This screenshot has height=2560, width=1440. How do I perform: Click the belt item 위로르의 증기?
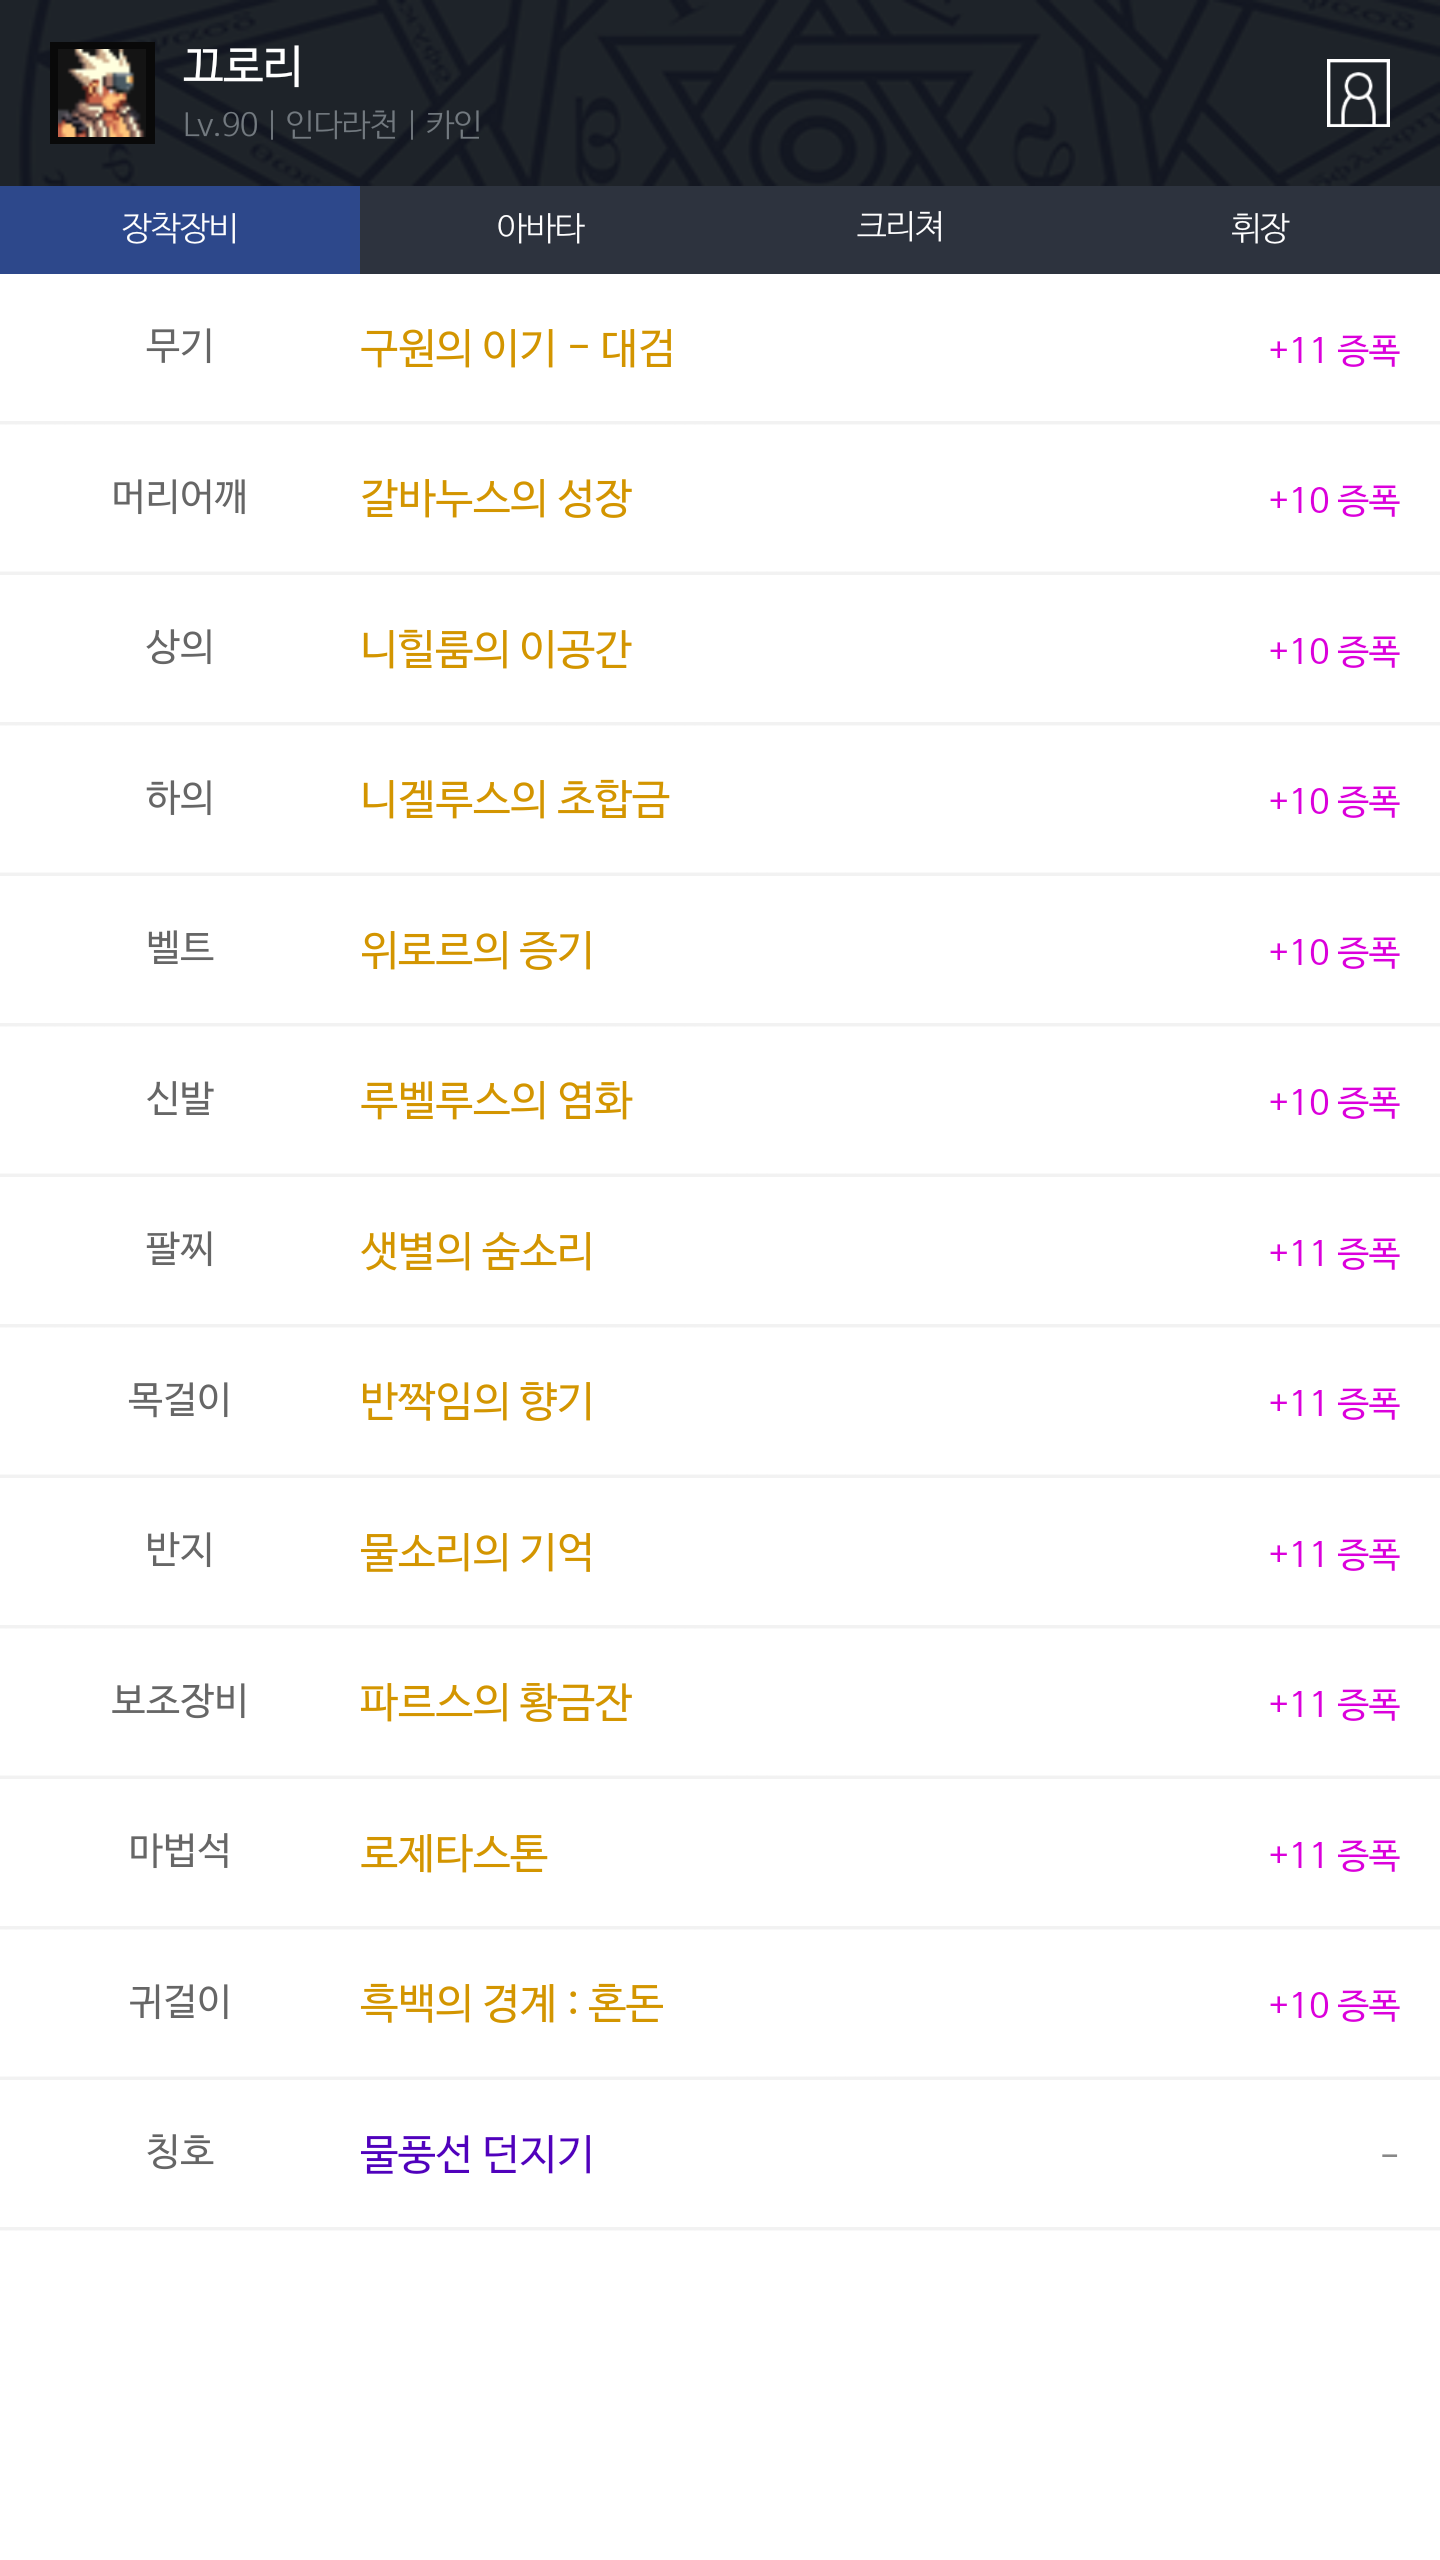477,951
